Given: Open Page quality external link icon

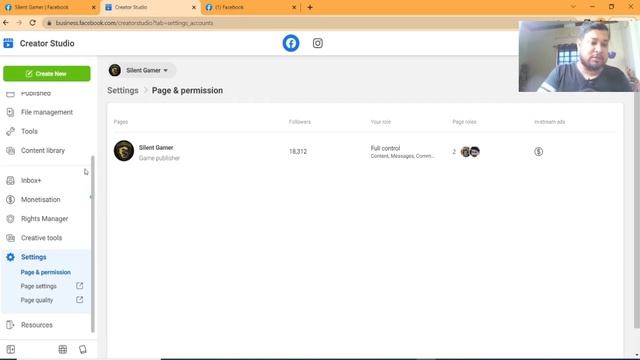Looking at the screenshot, I should click(80, 300).
